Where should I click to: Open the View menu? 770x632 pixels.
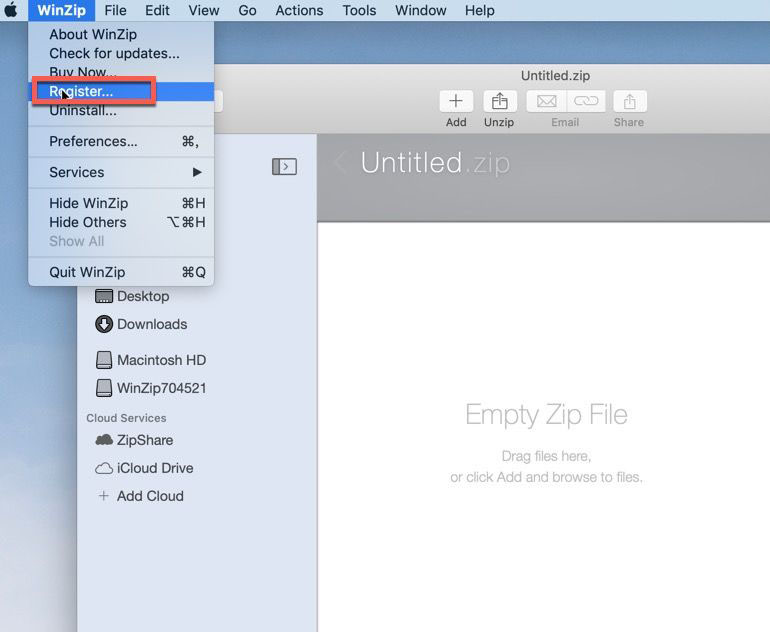[204, 10]
